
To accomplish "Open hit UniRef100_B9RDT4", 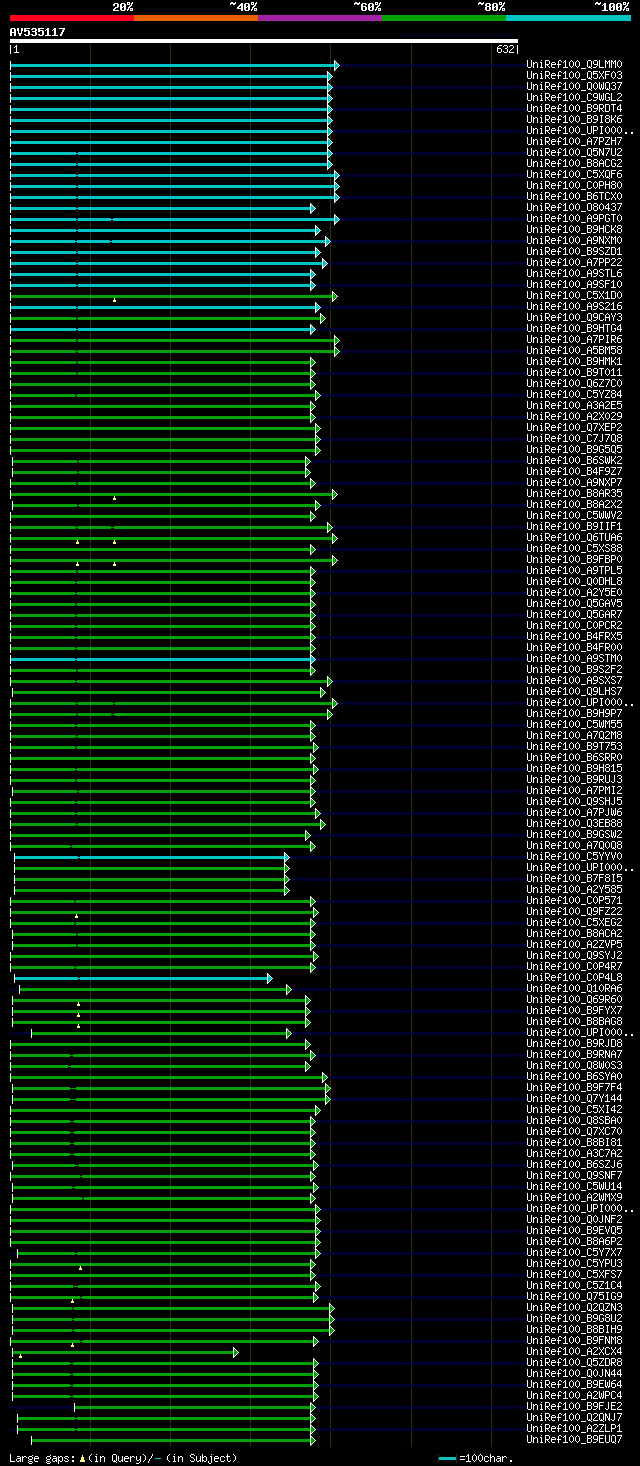I will coord(574,109).
